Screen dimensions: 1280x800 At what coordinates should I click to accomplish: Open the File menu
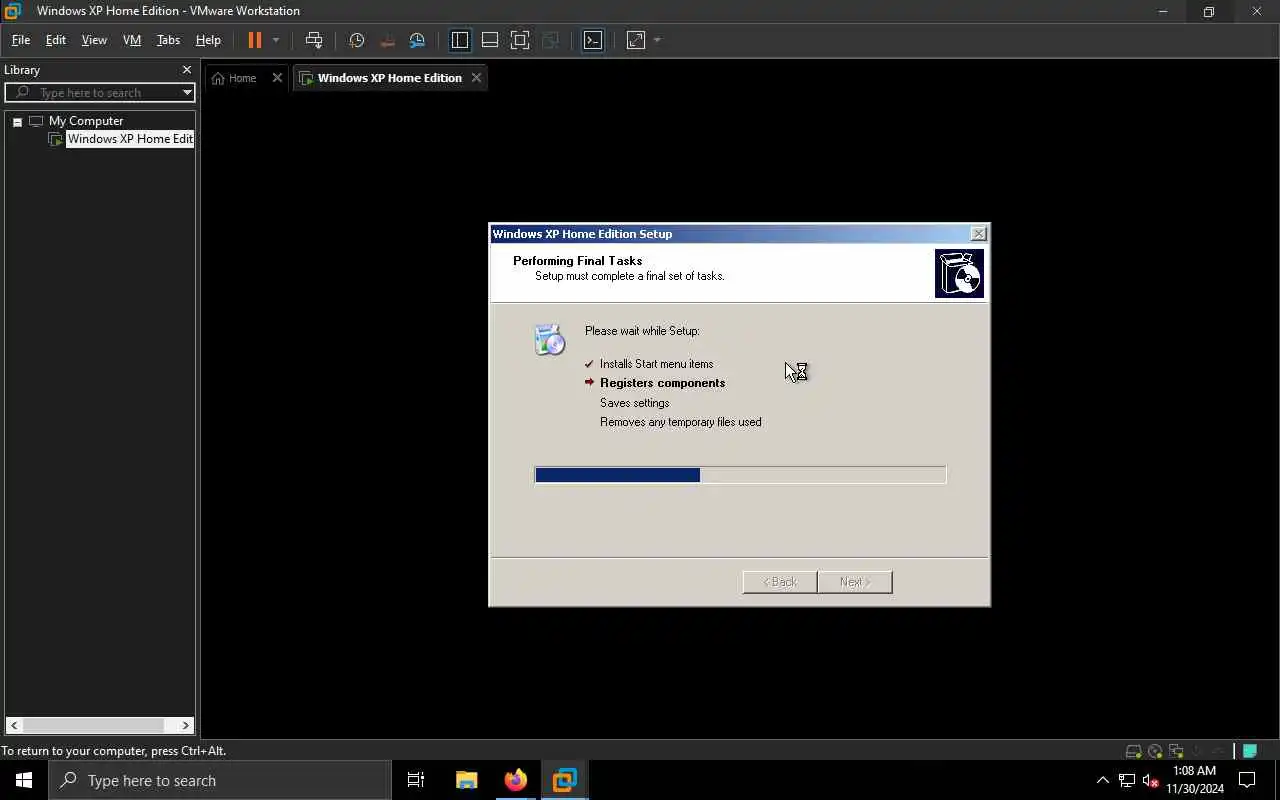tap(21, 40)
